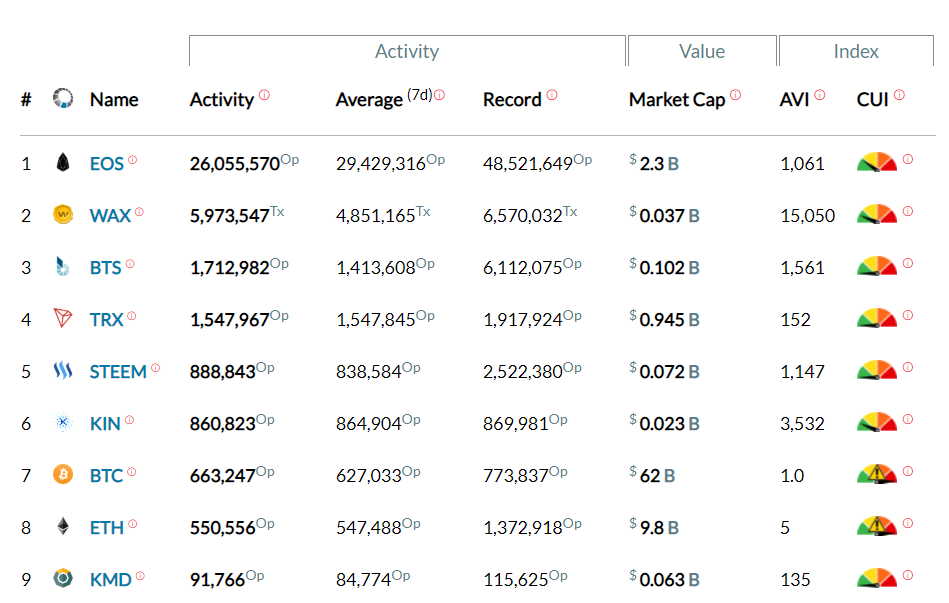
Task: Open the KMD link
Action: [110, 580]
